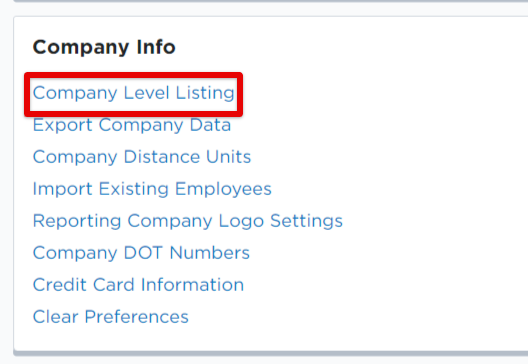This screenshot has width=528, height=364.
Task: Click Import Existing Employees link
Action: [152, 189]
